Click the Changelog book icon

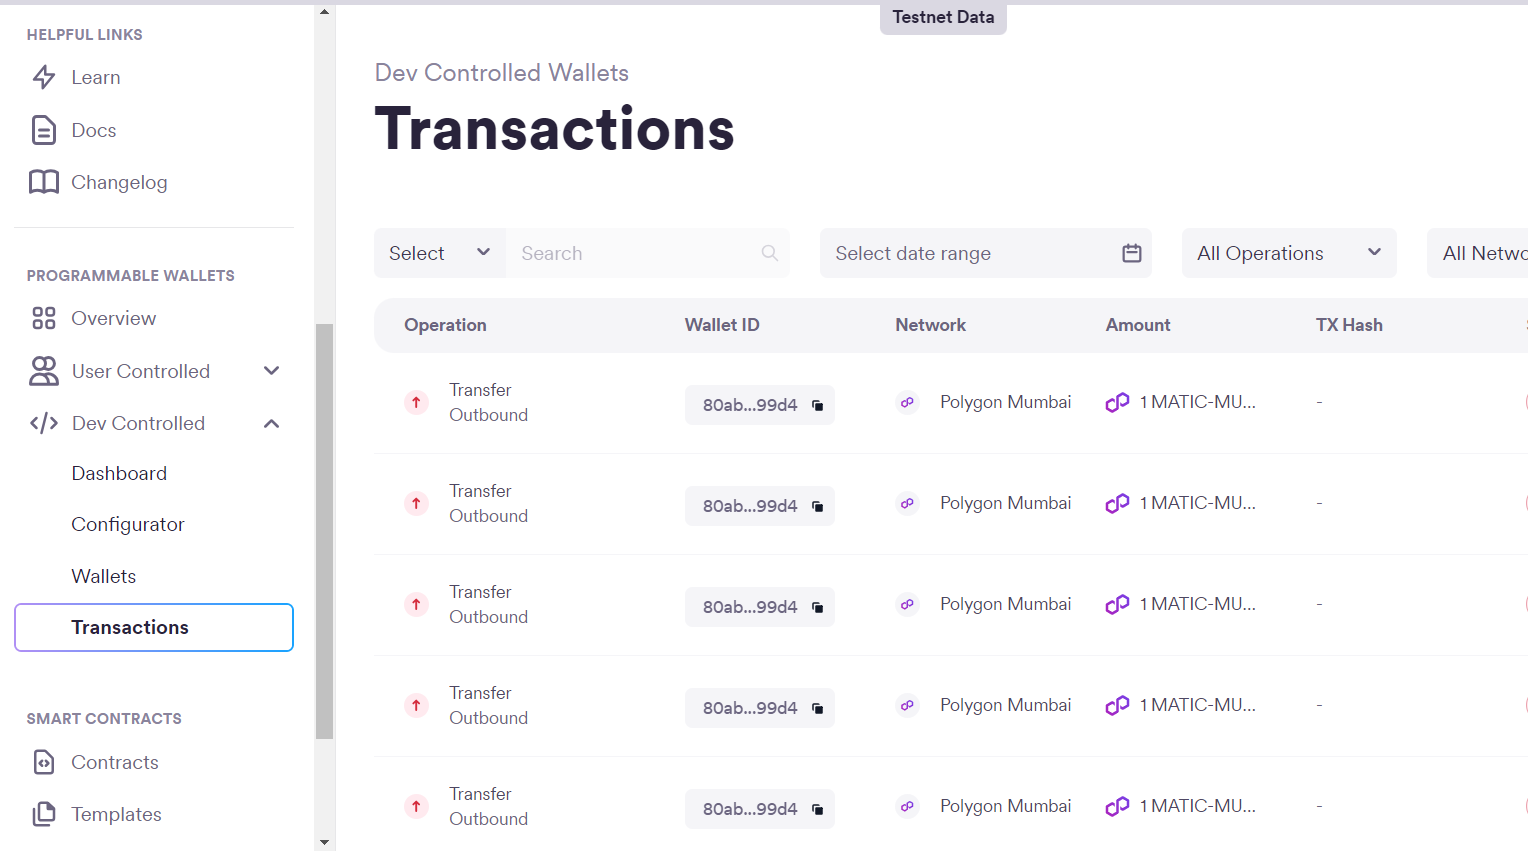point(41,181)
